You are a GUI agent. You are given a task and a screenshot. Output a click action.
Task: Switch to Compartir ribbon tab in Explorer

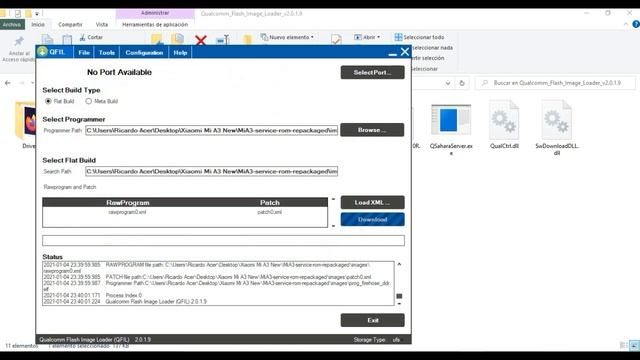[70, 24]
